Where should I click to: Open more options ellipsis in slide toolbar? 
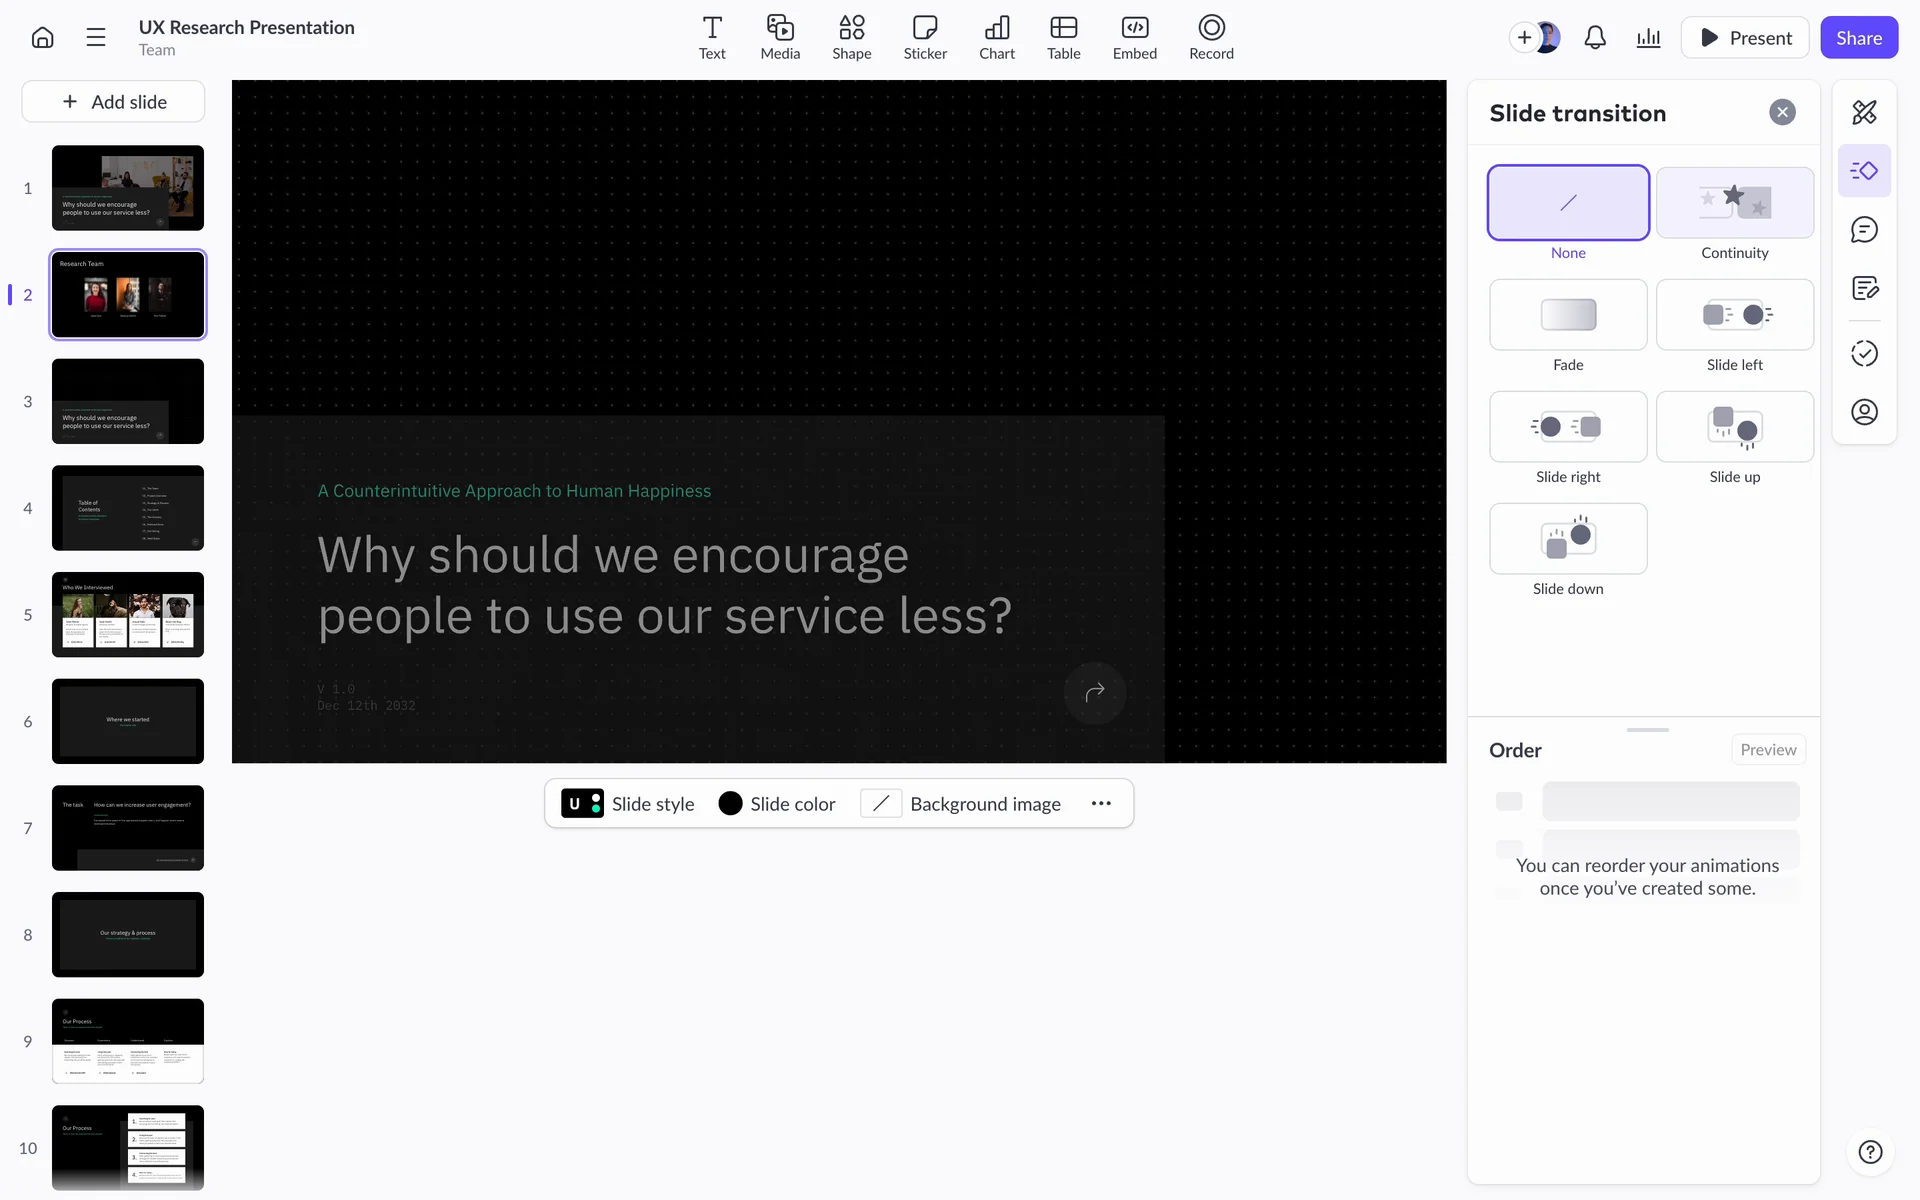[1101, 804]
